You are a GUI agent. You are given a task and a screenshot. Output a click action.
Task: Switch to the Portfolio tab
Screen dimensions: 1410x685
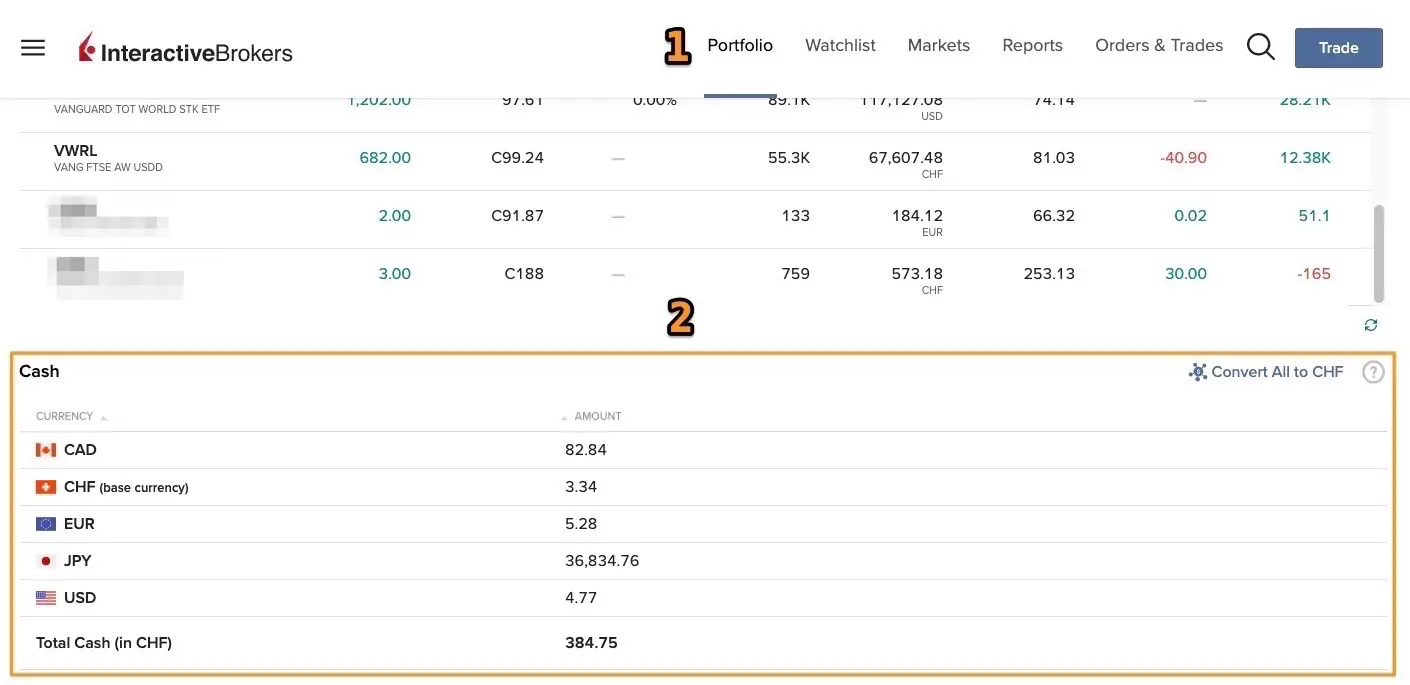pos(740,46)
